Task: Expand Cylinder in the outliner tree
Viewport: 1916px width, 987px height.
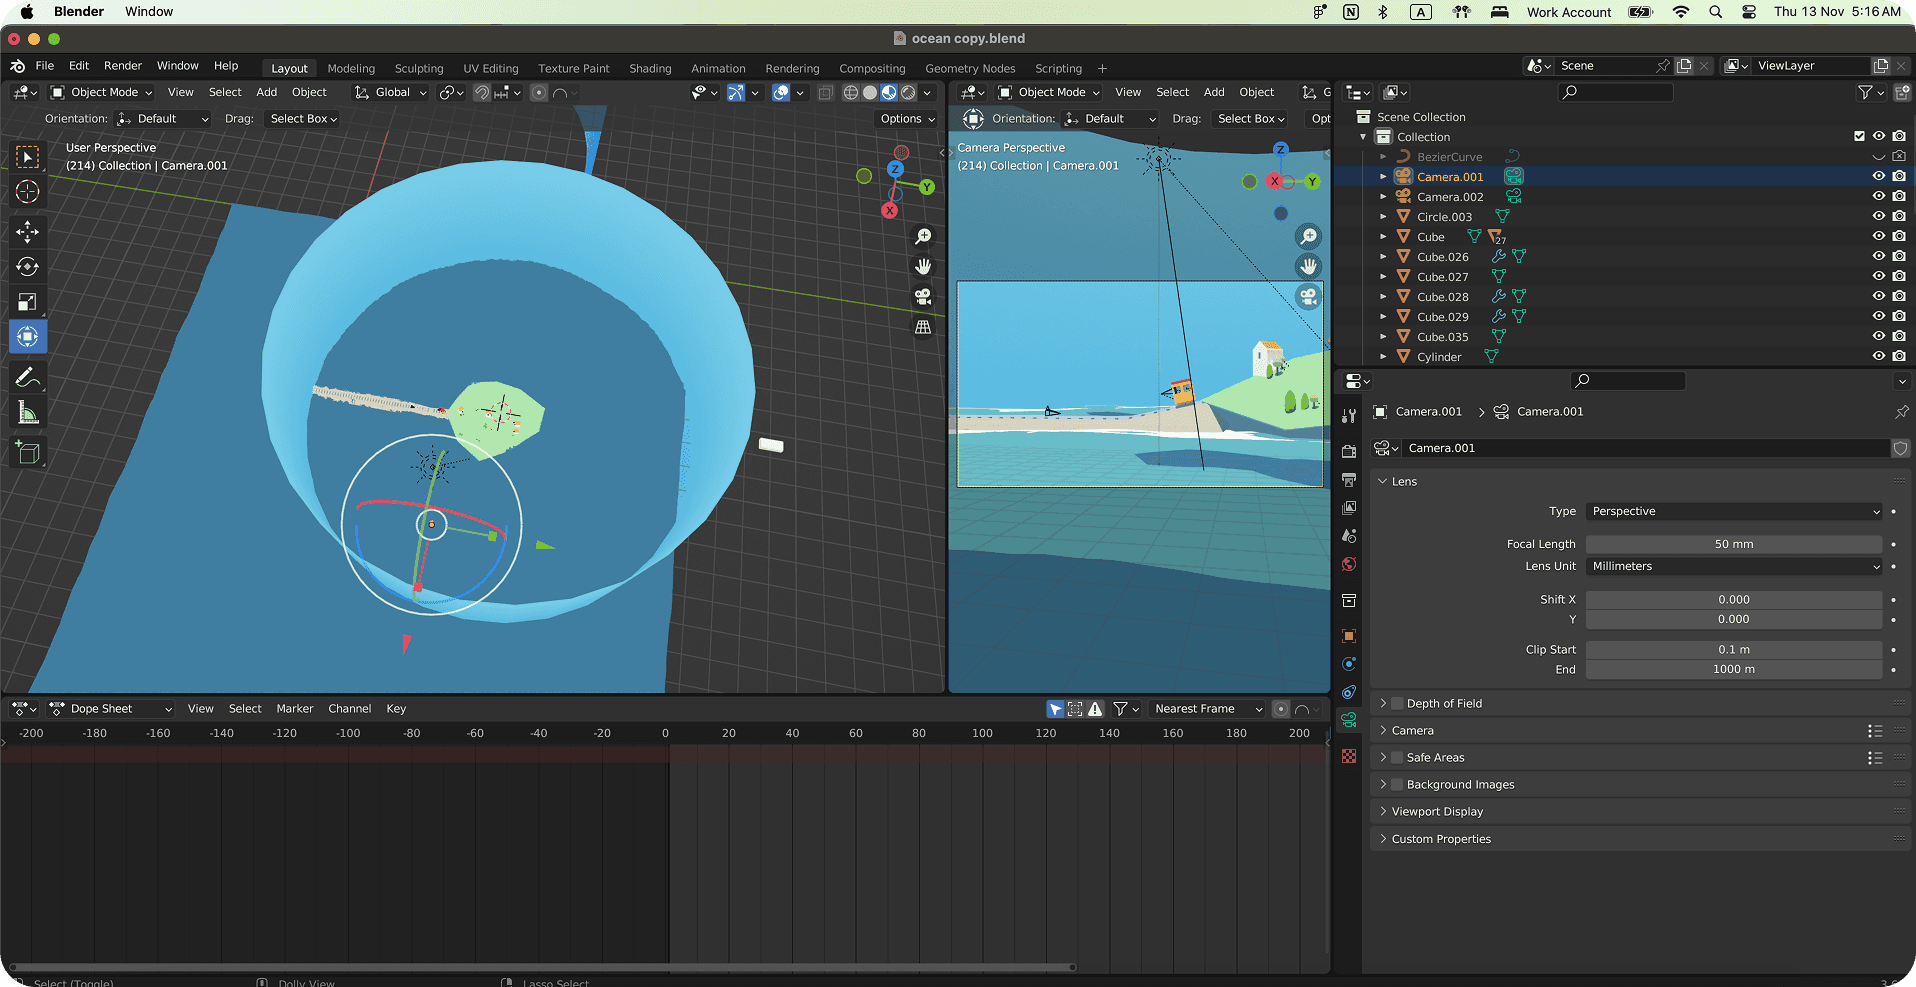Action: [x=1383, y=357]
